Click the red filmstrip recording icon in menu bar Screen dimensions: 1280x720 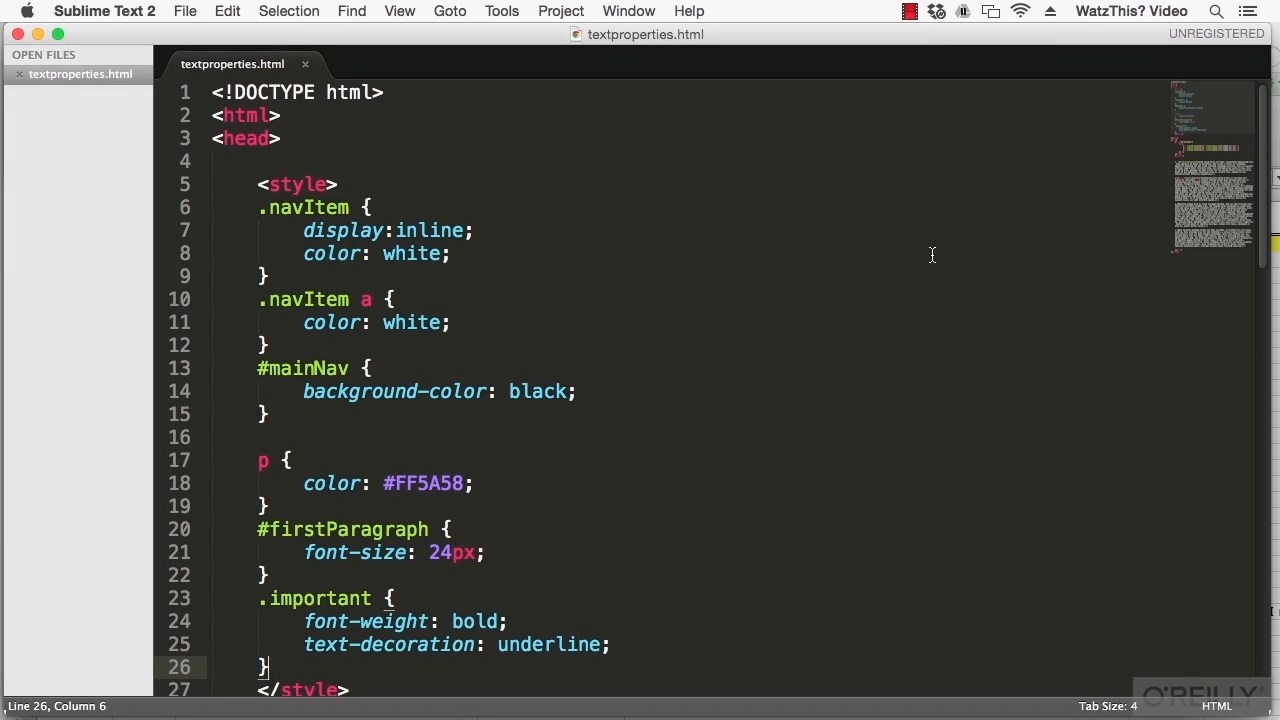click(x=910, y=11)
